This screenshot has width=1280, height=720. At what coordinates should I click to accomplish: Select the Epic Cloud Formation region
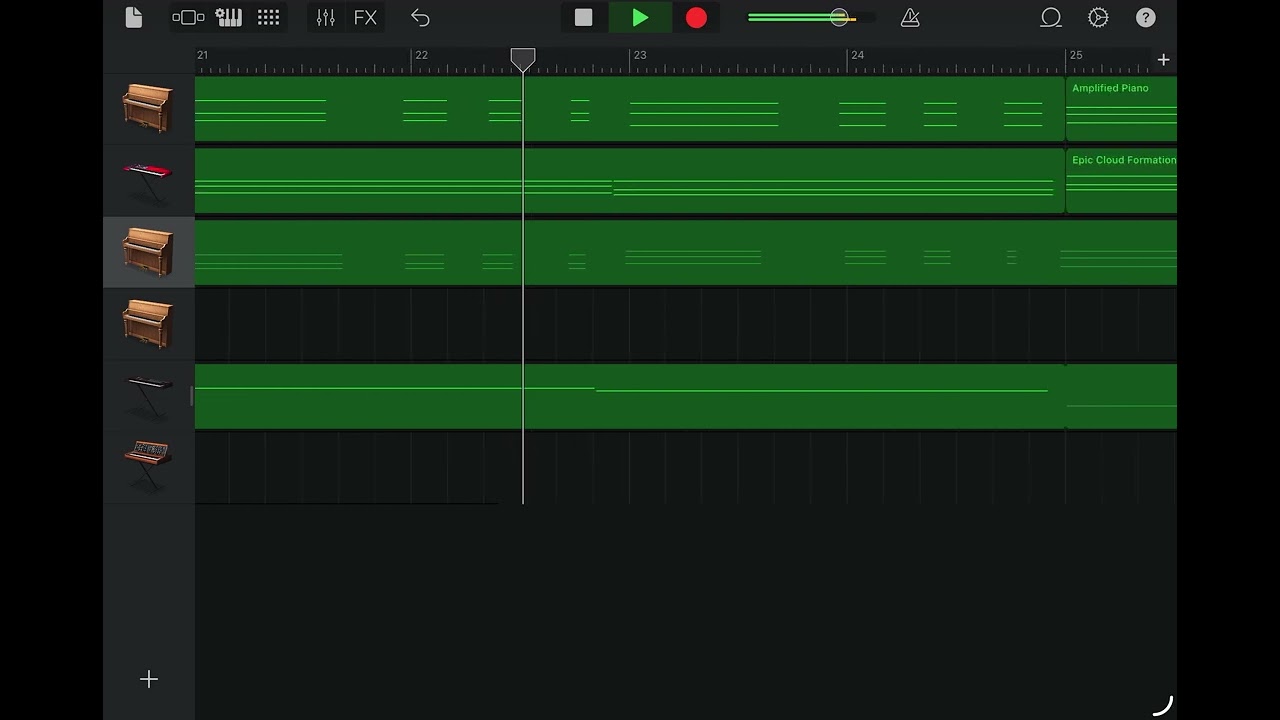[x=1121, y=181]
